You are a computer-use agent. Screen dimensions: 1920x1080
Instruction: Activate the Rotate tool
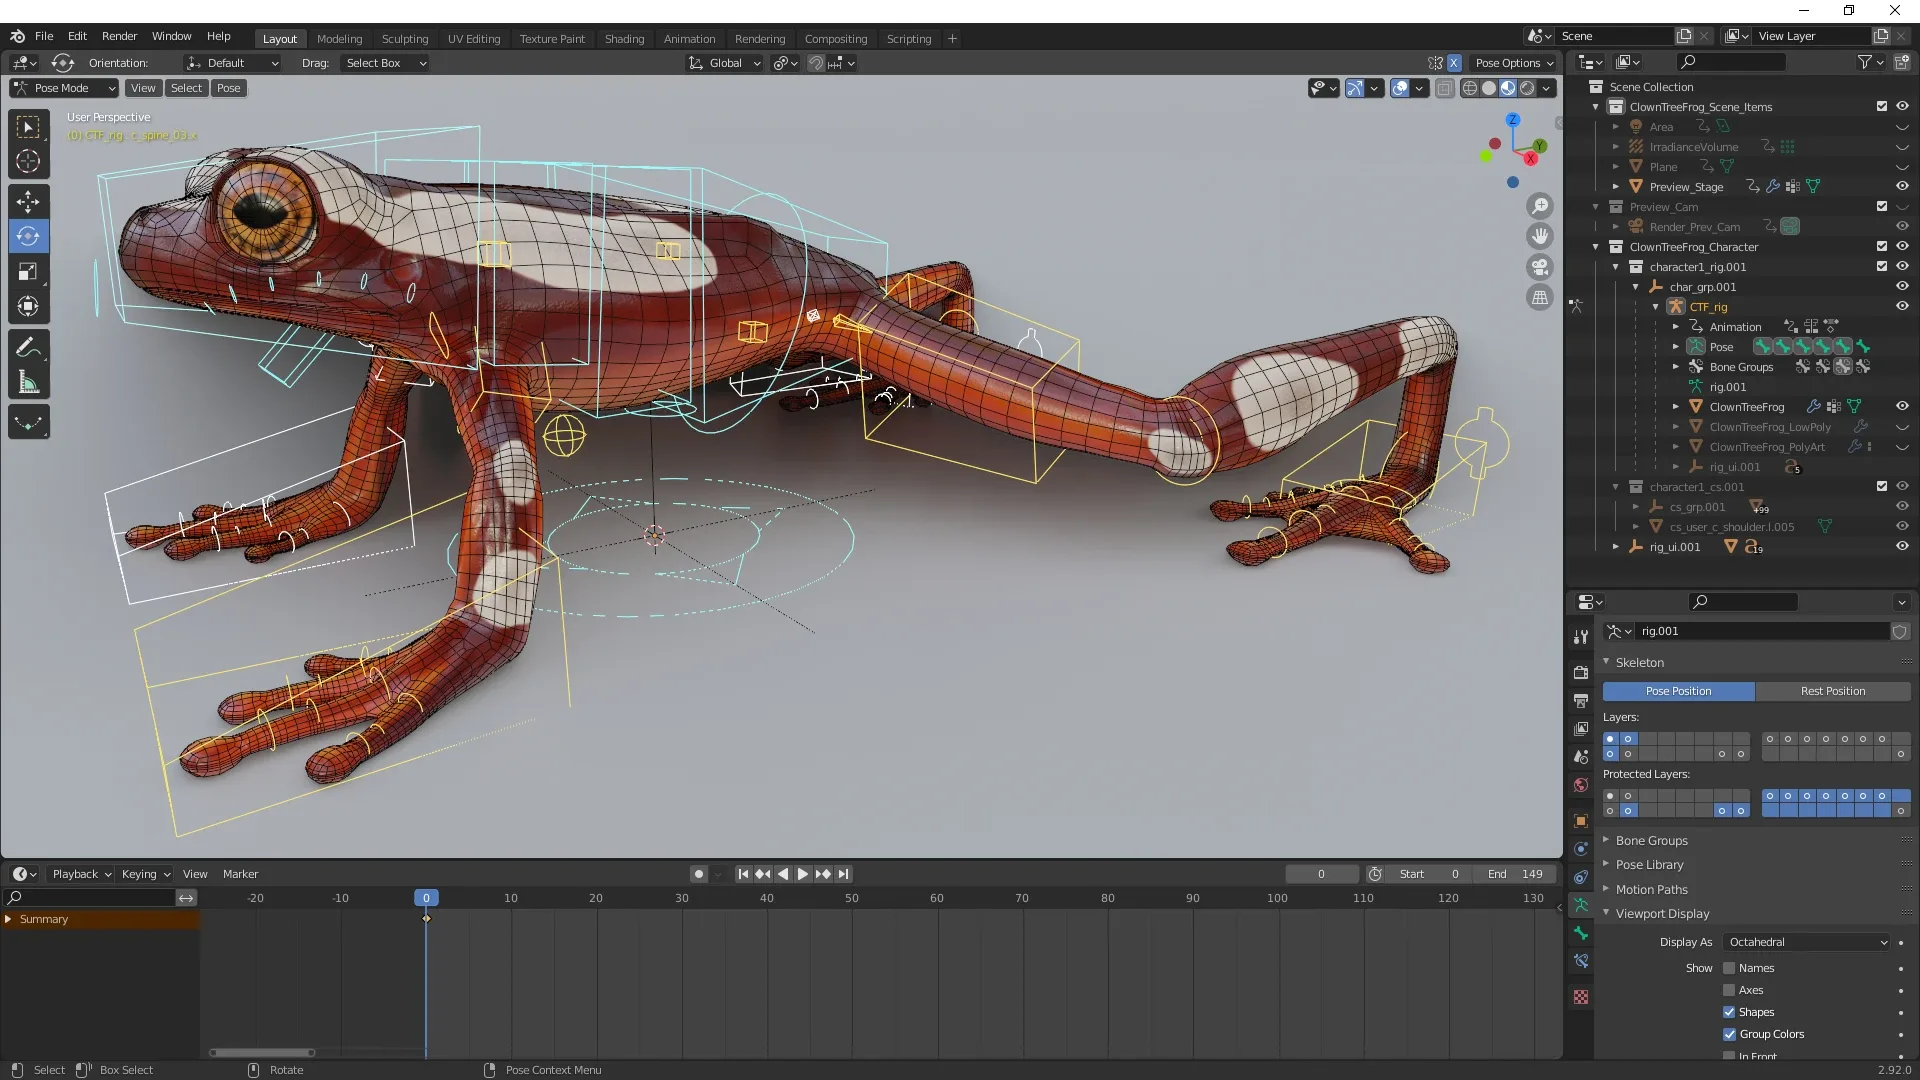pyautogui.click(x=28, y=237)
